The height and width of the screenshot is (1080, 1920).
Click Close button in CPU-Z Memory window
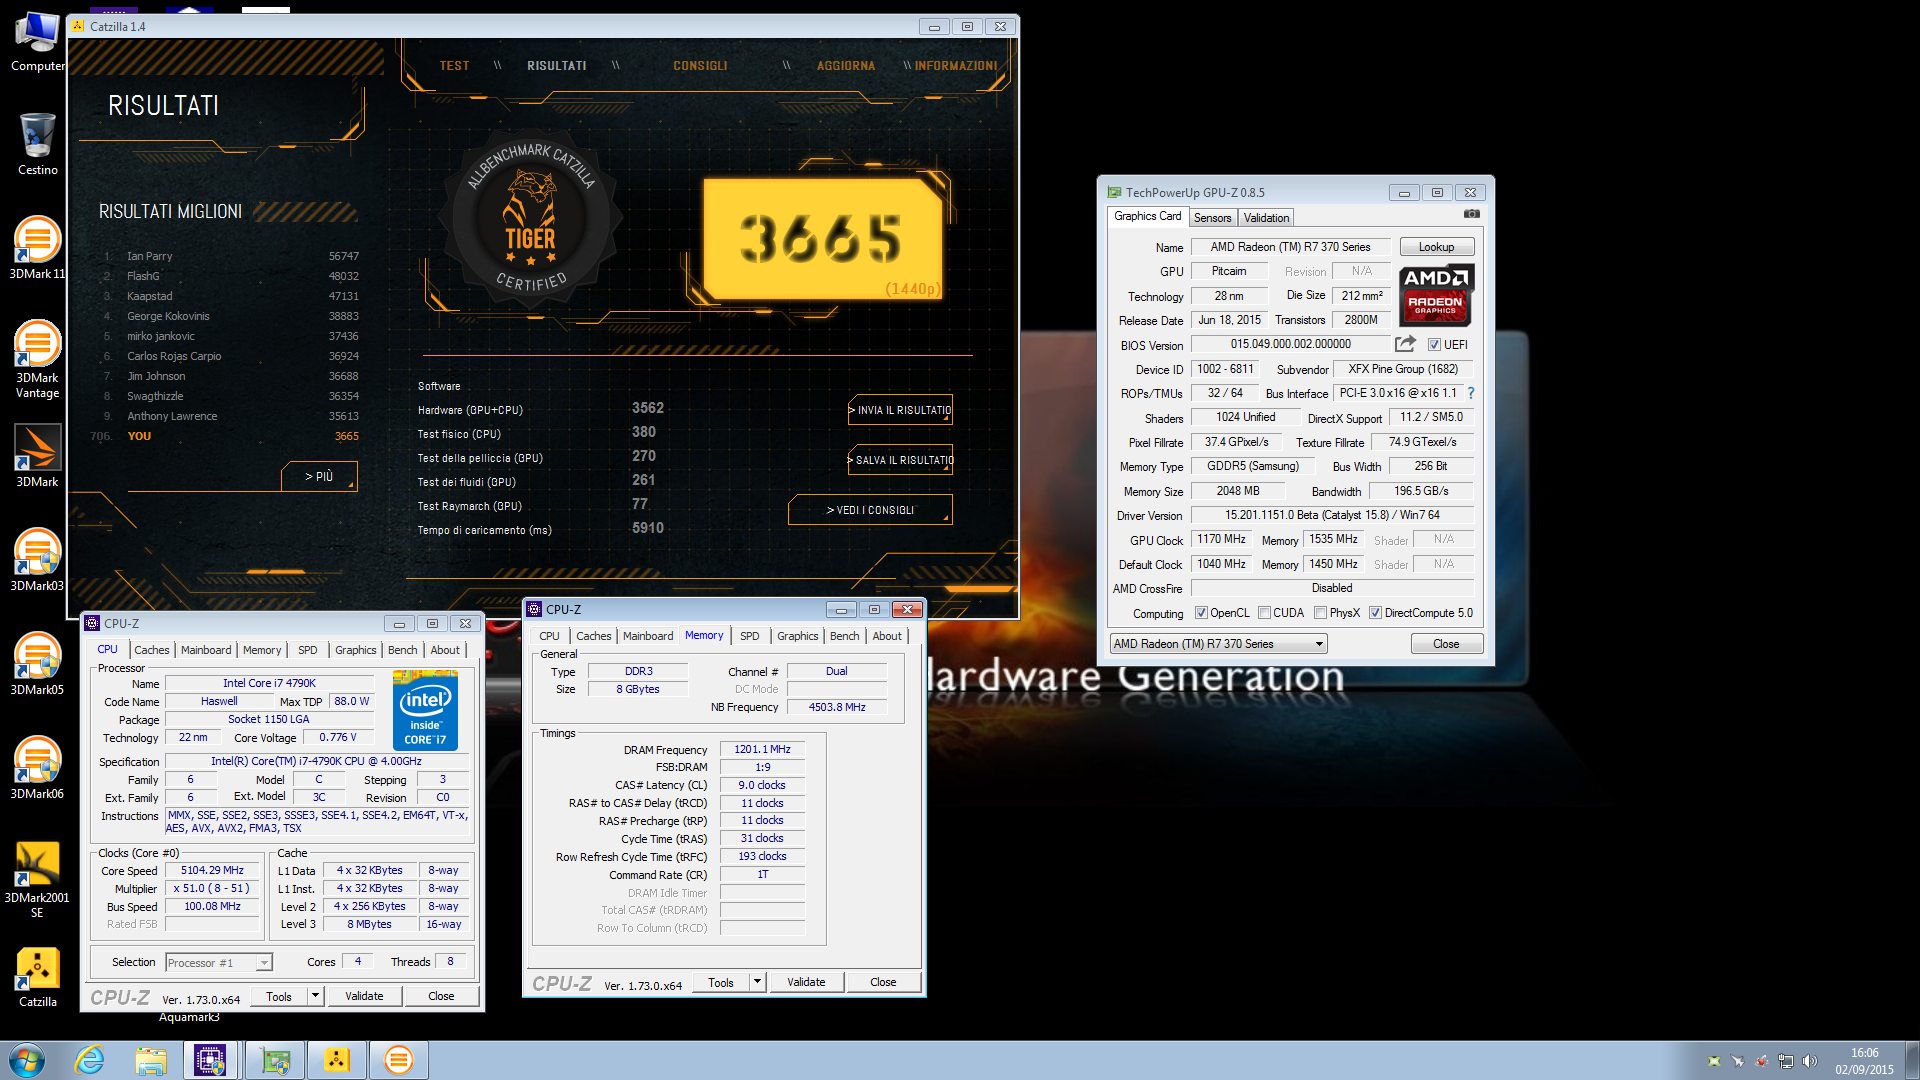coord(883,982)
